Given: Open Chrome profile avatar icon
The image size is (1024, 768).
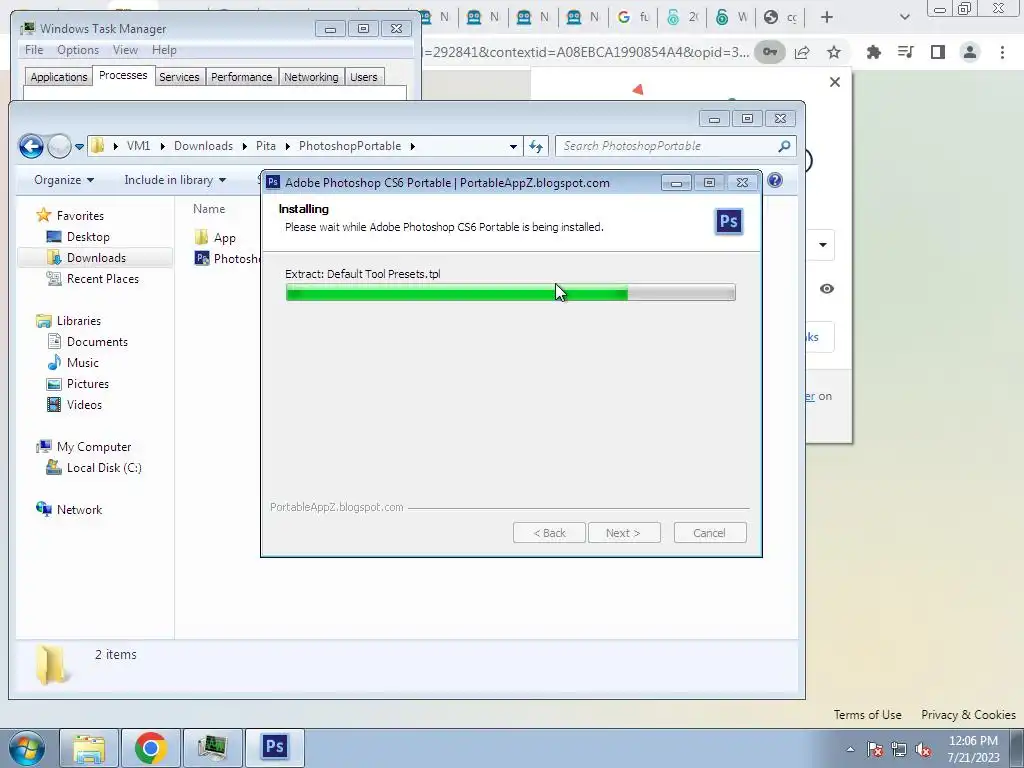Looking at the screenshot, I should pyautogui.click(x=970, y=52).
